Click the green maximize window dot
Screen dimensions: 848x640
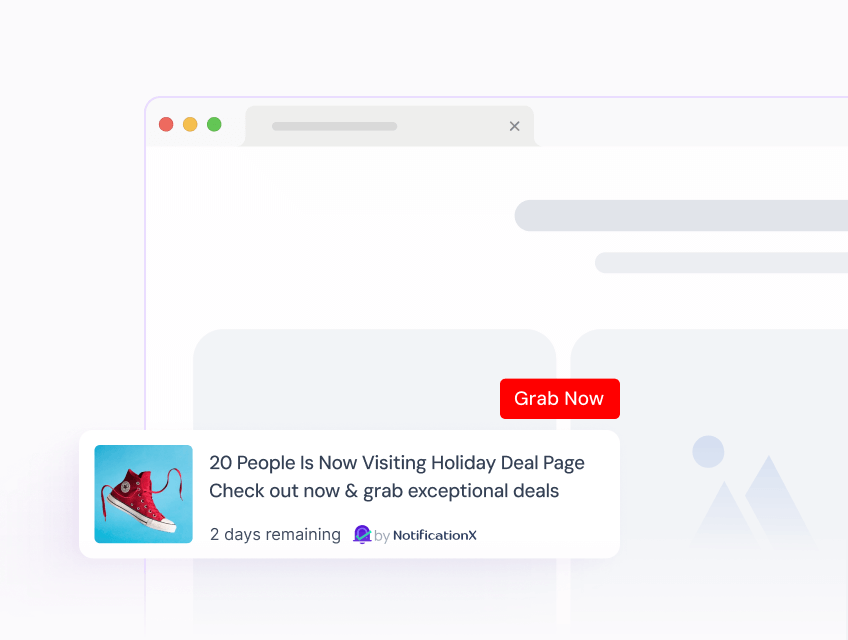point(214,124)
